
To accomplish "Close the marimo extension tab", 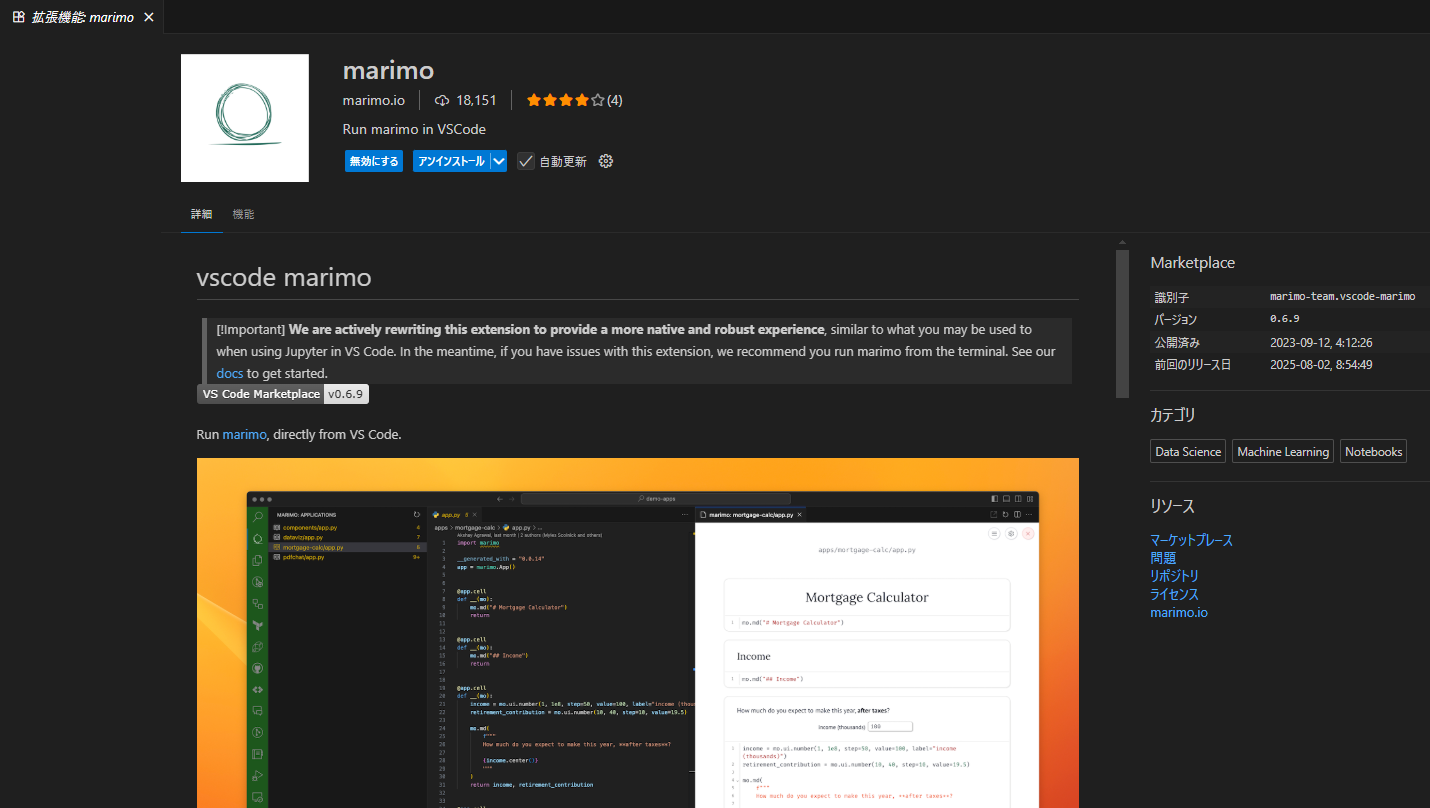I will [x=149, y=17].
